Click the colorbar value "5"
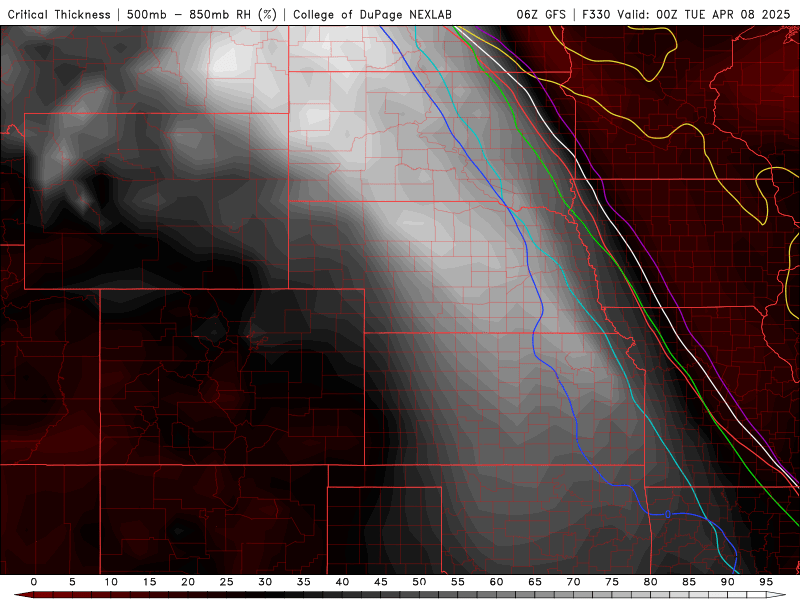This screenshot has width=800, height=600. (x=72, y=582)
